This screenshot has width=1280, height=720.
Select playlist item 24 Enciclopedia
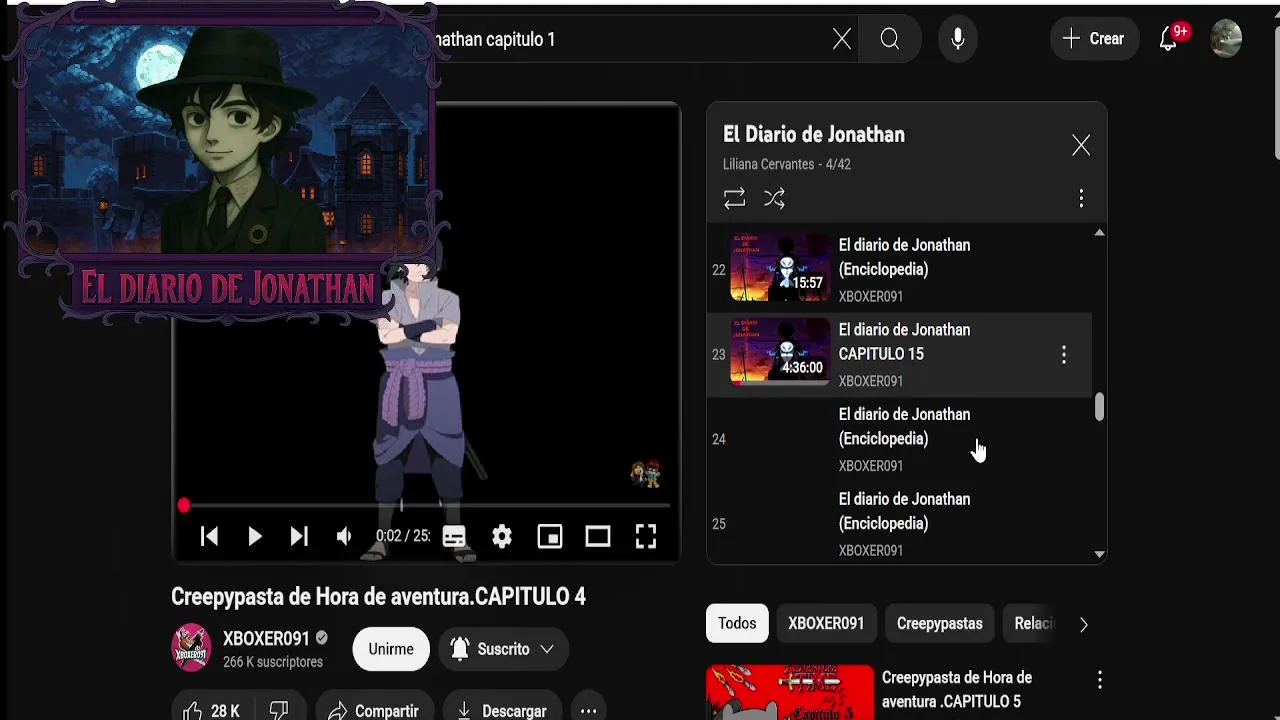click(899, 439)
